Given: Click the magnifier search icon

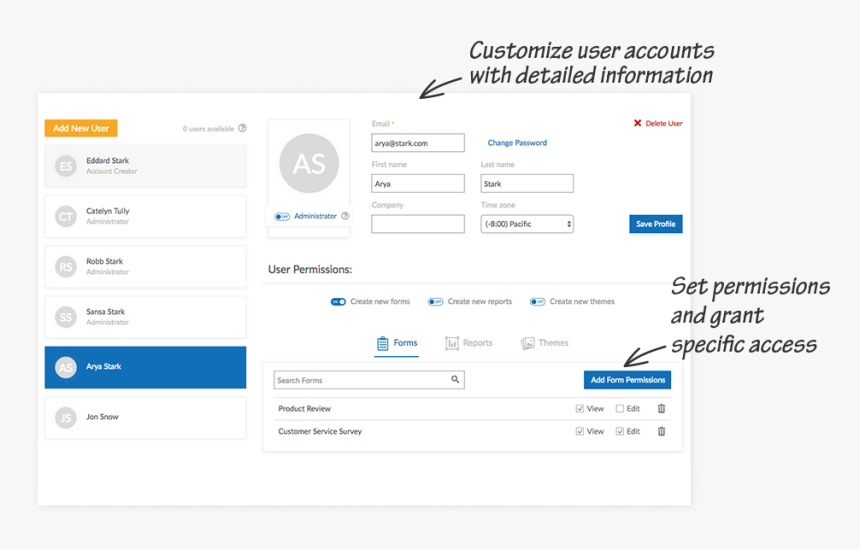Looking at the screenshot, I should (455, 379).
